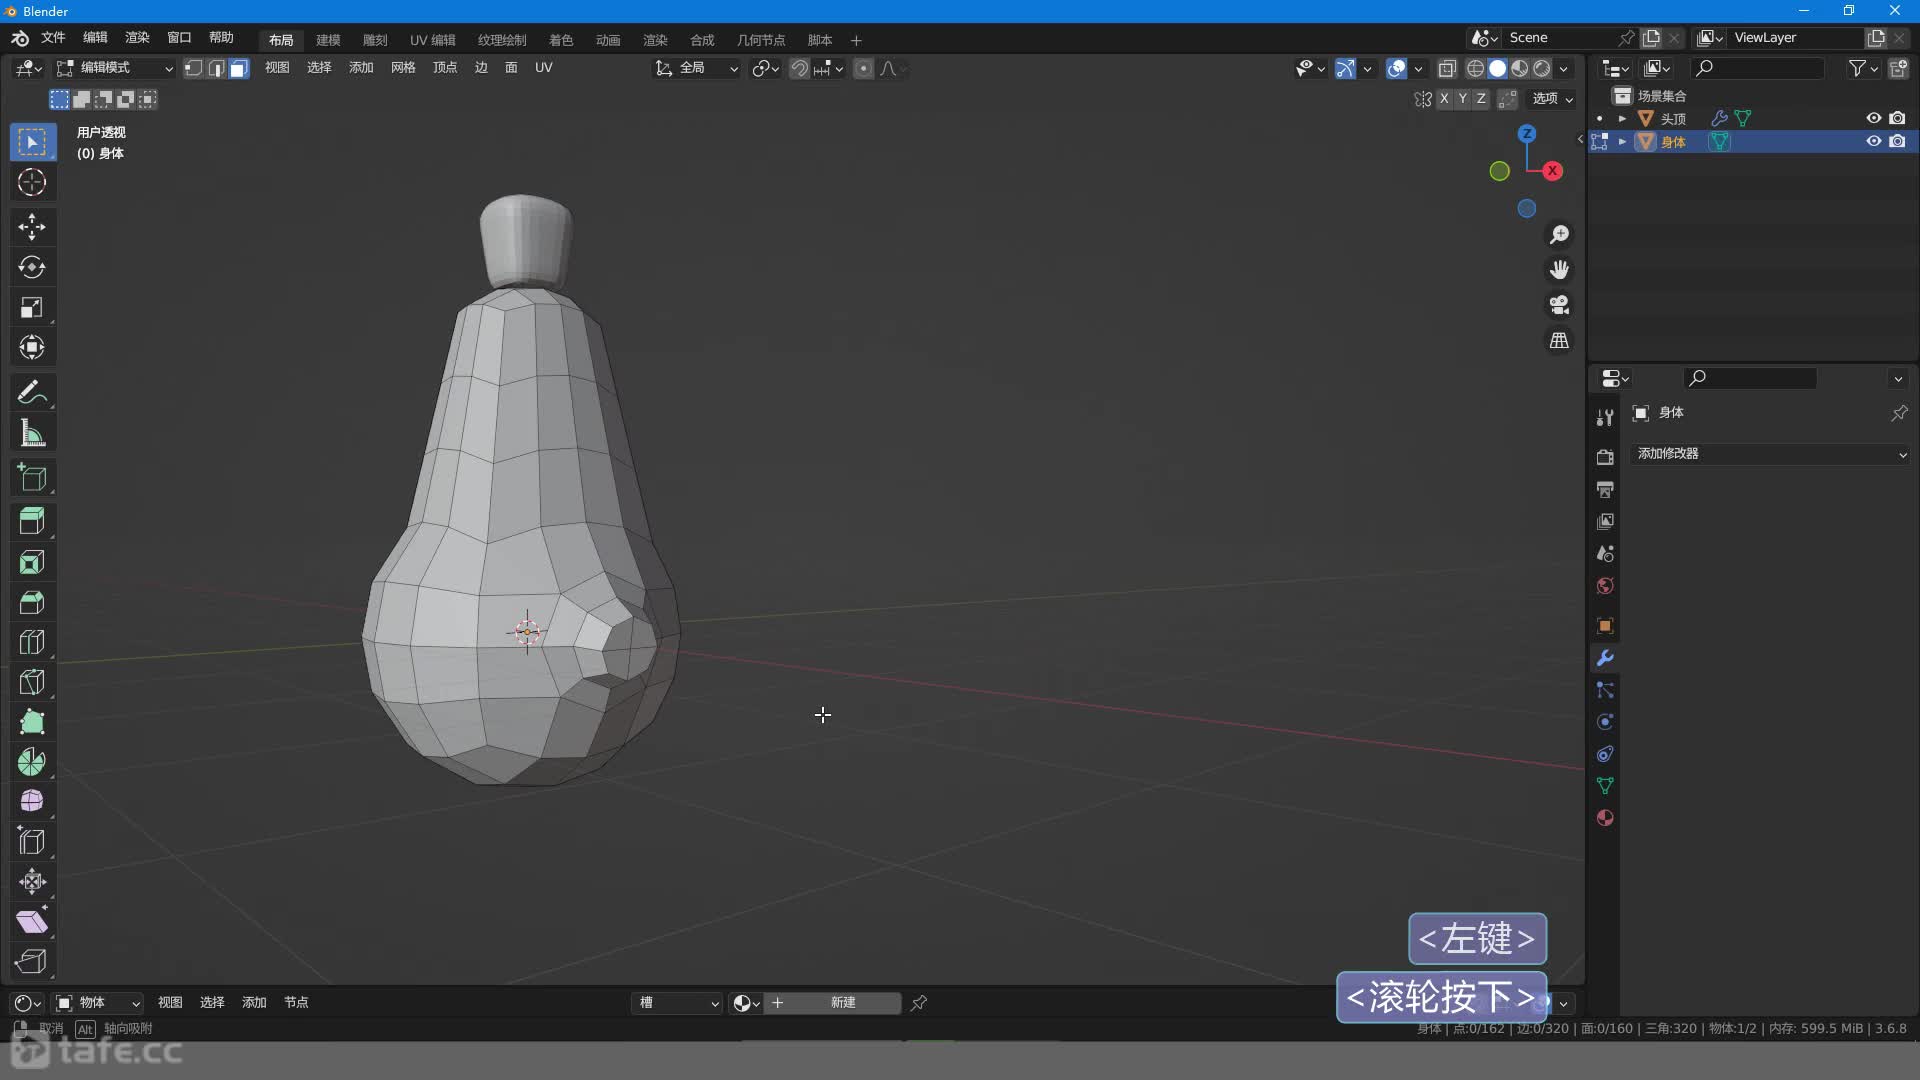1920x1080 pixels.
Task: Open the 选项 options dropdown
Action: pyautogui.click(x=1553, y=98)
